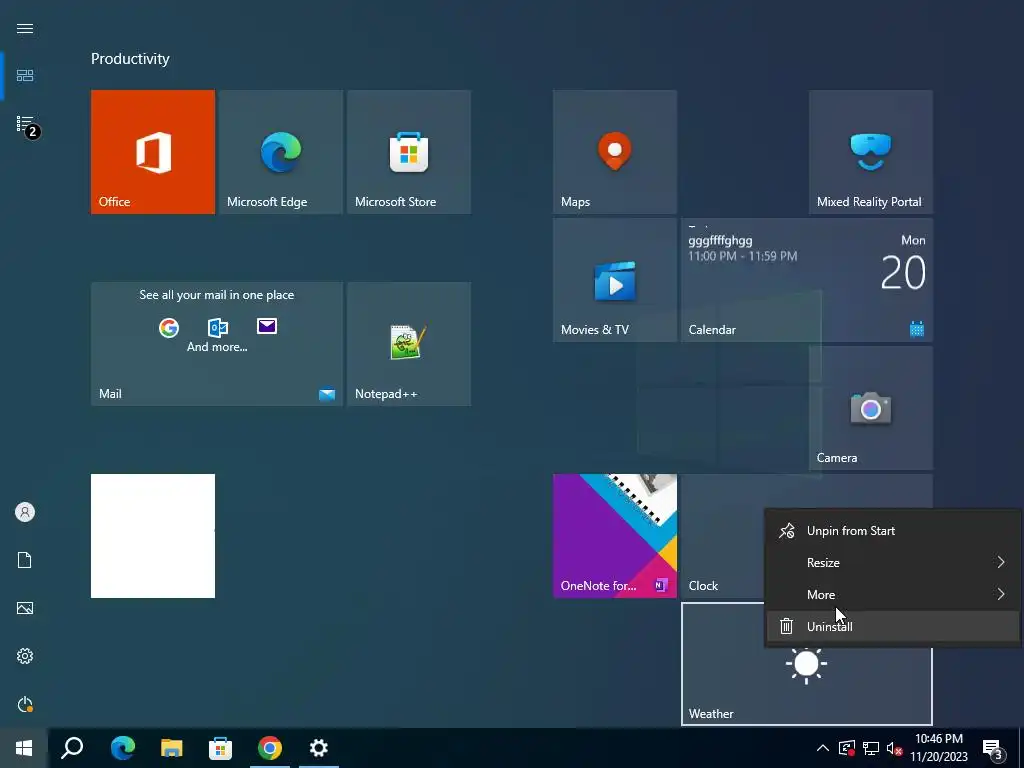Launch the Notepad++ tile

[x=409, y=344]
